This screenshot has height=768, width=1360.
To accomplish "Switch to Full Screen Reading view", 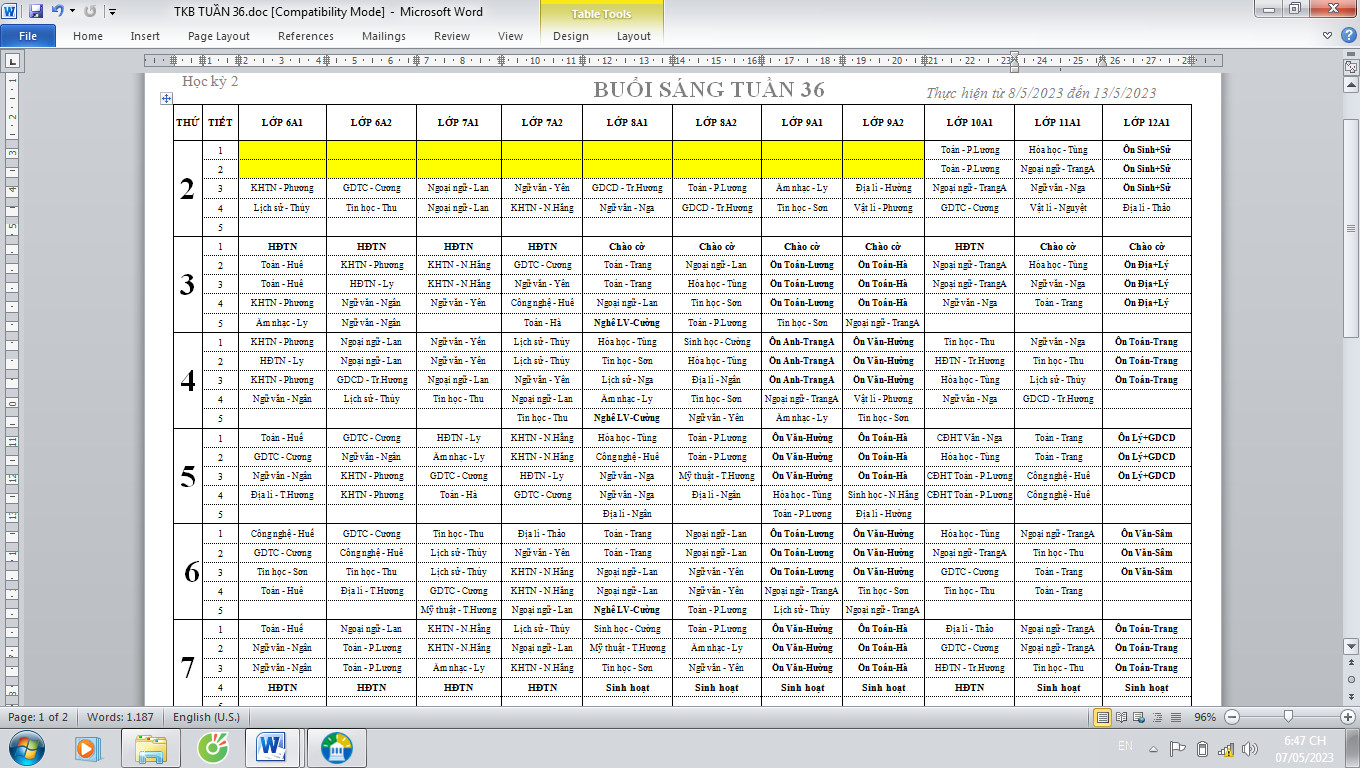I will pos(1121,717).
